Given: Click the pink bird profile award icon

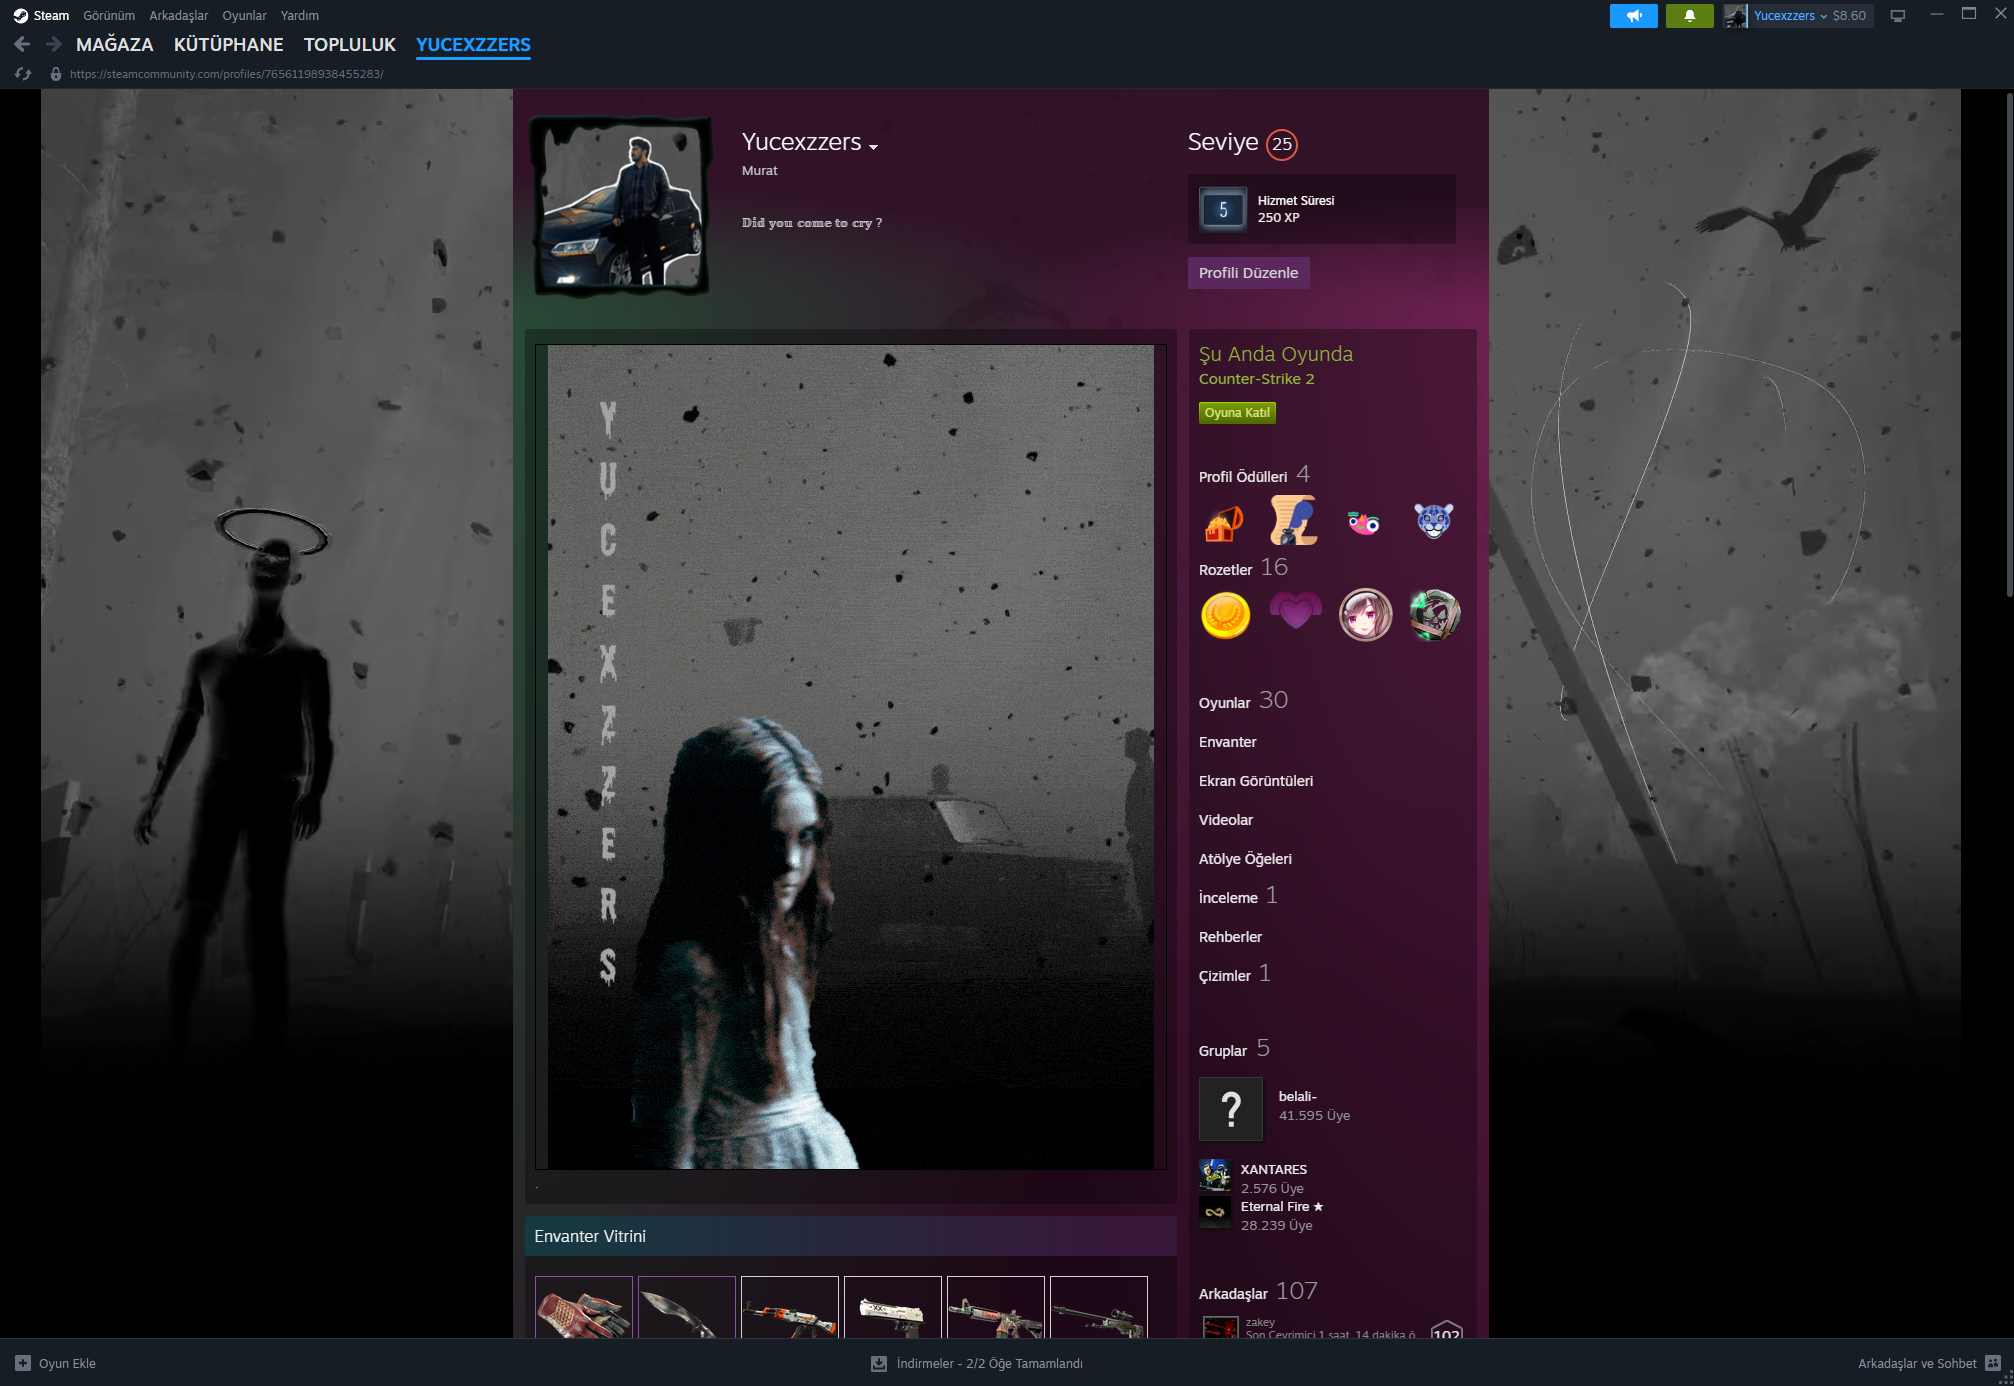Looking at the screenshot, I should click(1364, 521).
